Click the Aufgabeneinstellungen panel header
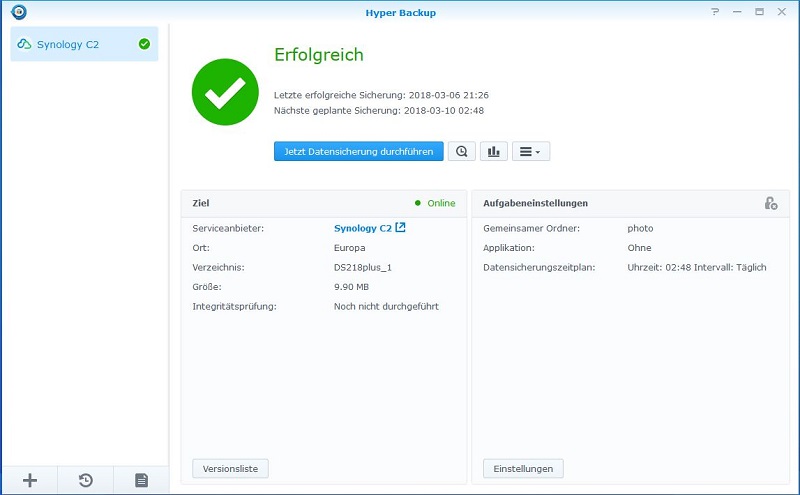The height and width of the screenshot is (495, 800). point(631,203)
